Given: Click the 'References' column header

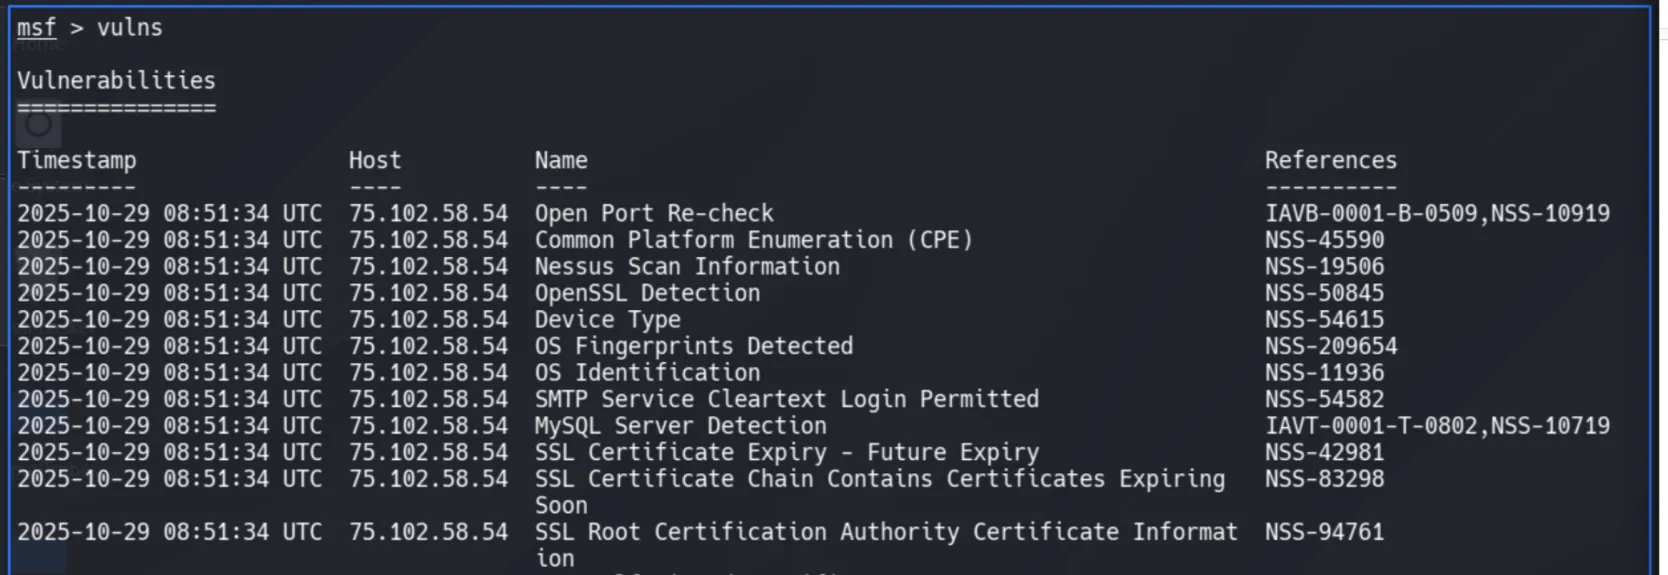Looking at the screenshot, I should [x=1330, y=160].
